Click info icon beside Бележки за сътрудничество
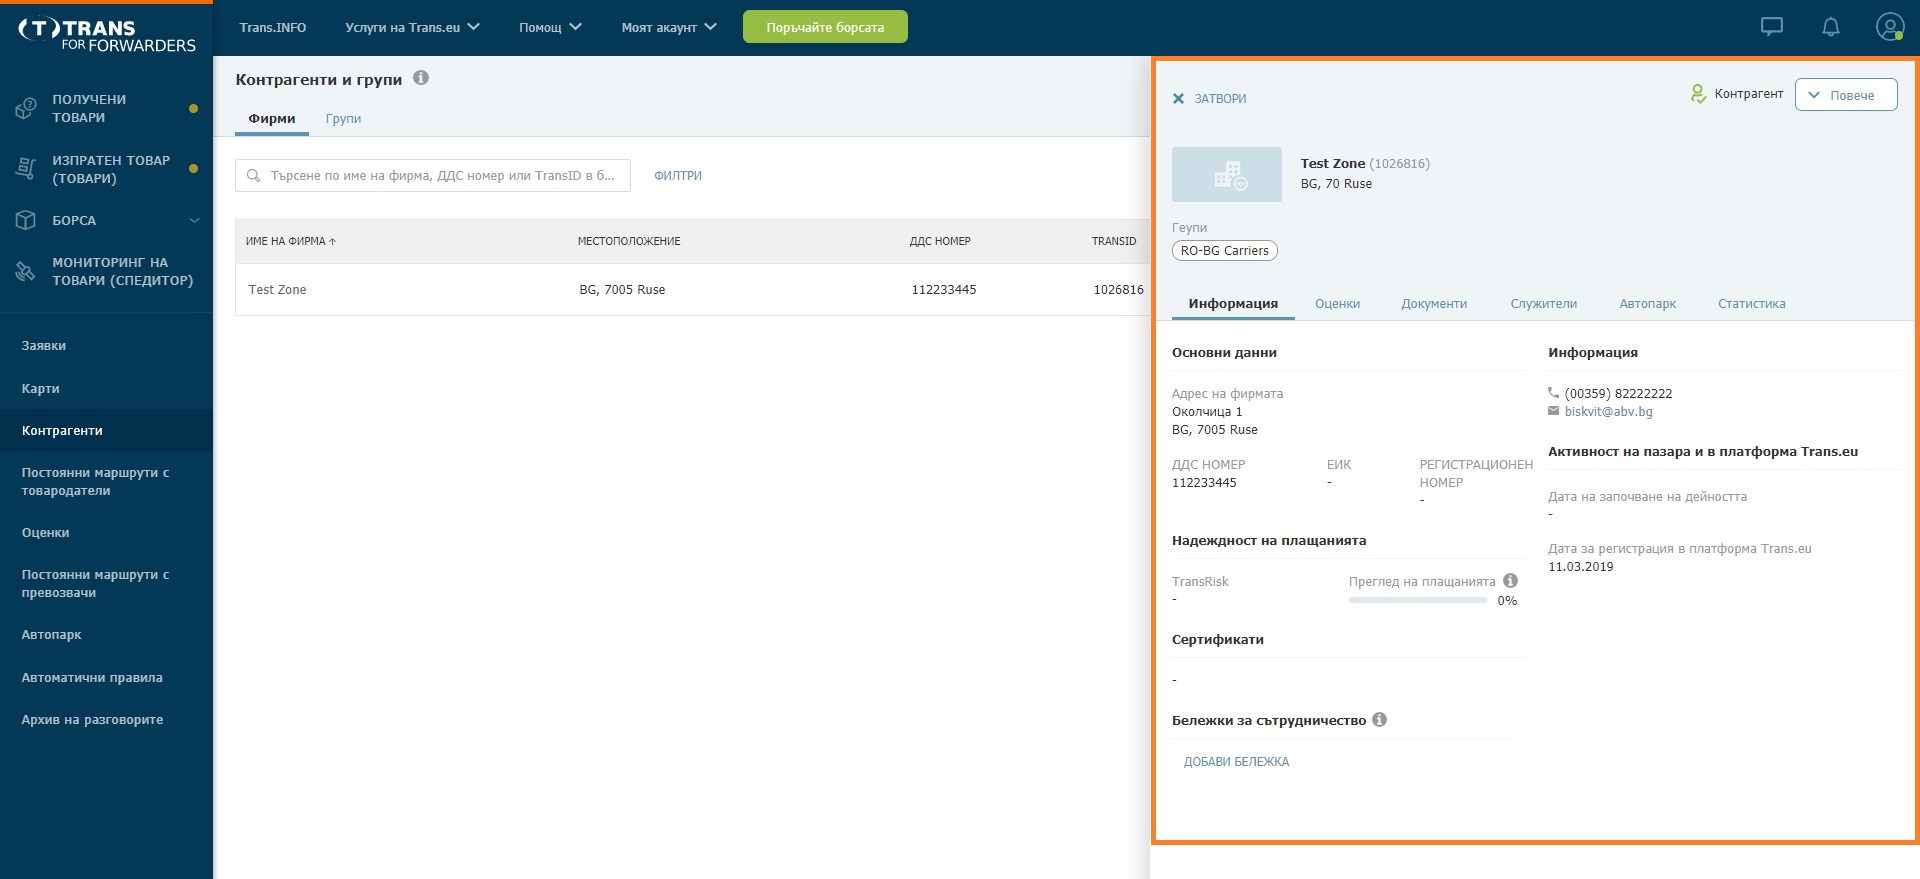Image resolution: width=1920 pixels, height=879 pixels. pos(1379,719)
